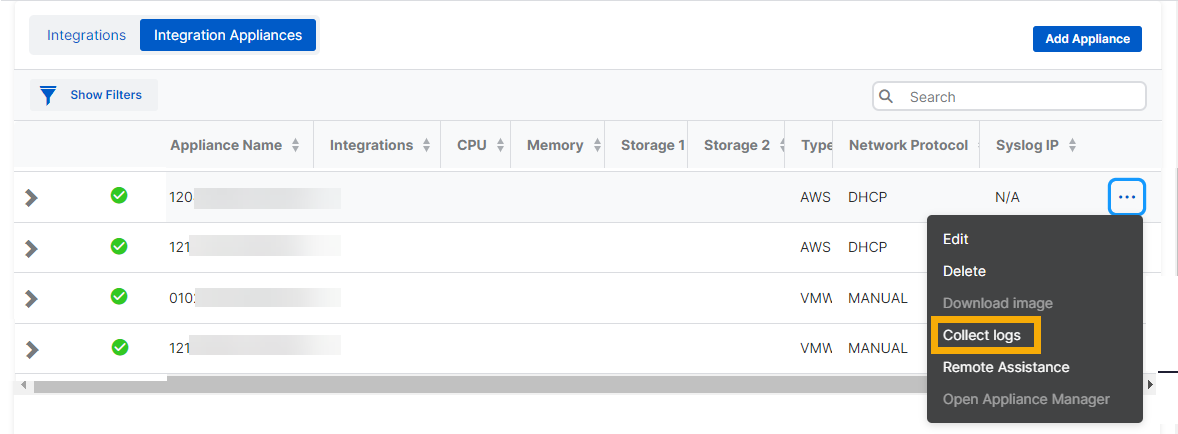Expand the appliance 120 row chevron
This screenshot has width=1178, height=434.
coord(31,197)
